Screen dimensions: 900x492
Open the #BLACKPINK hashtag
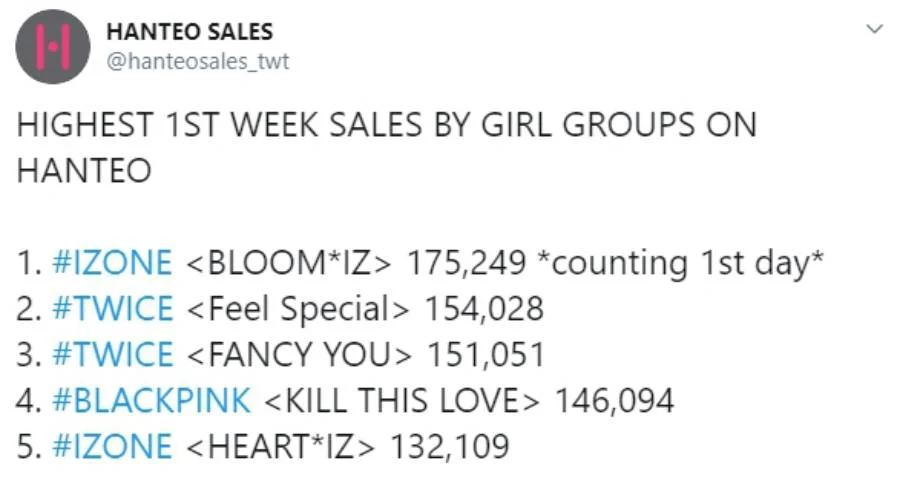coord(152,400)
